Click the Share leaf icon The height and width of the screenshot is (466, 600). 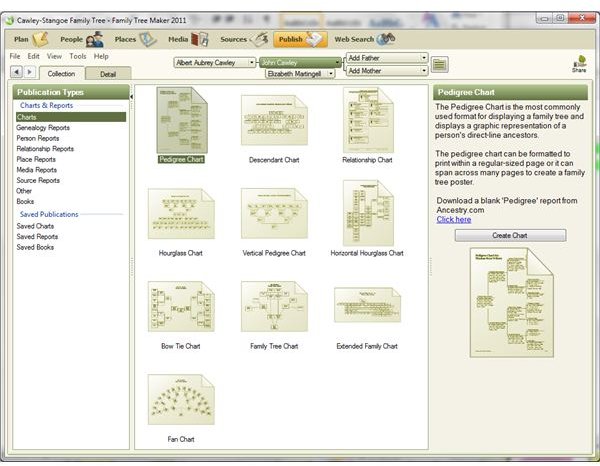[x=579, y=64]
